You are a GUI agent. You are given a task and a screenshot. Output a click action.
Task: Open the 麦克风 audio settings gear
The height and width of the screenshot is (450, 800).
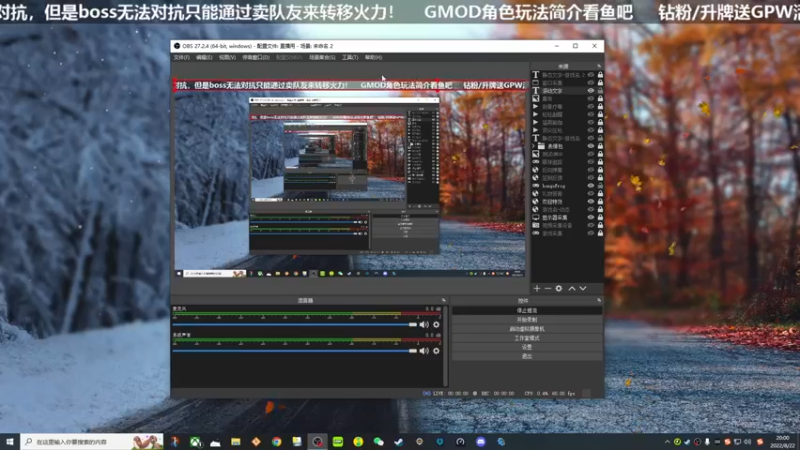tap(436, 324)
